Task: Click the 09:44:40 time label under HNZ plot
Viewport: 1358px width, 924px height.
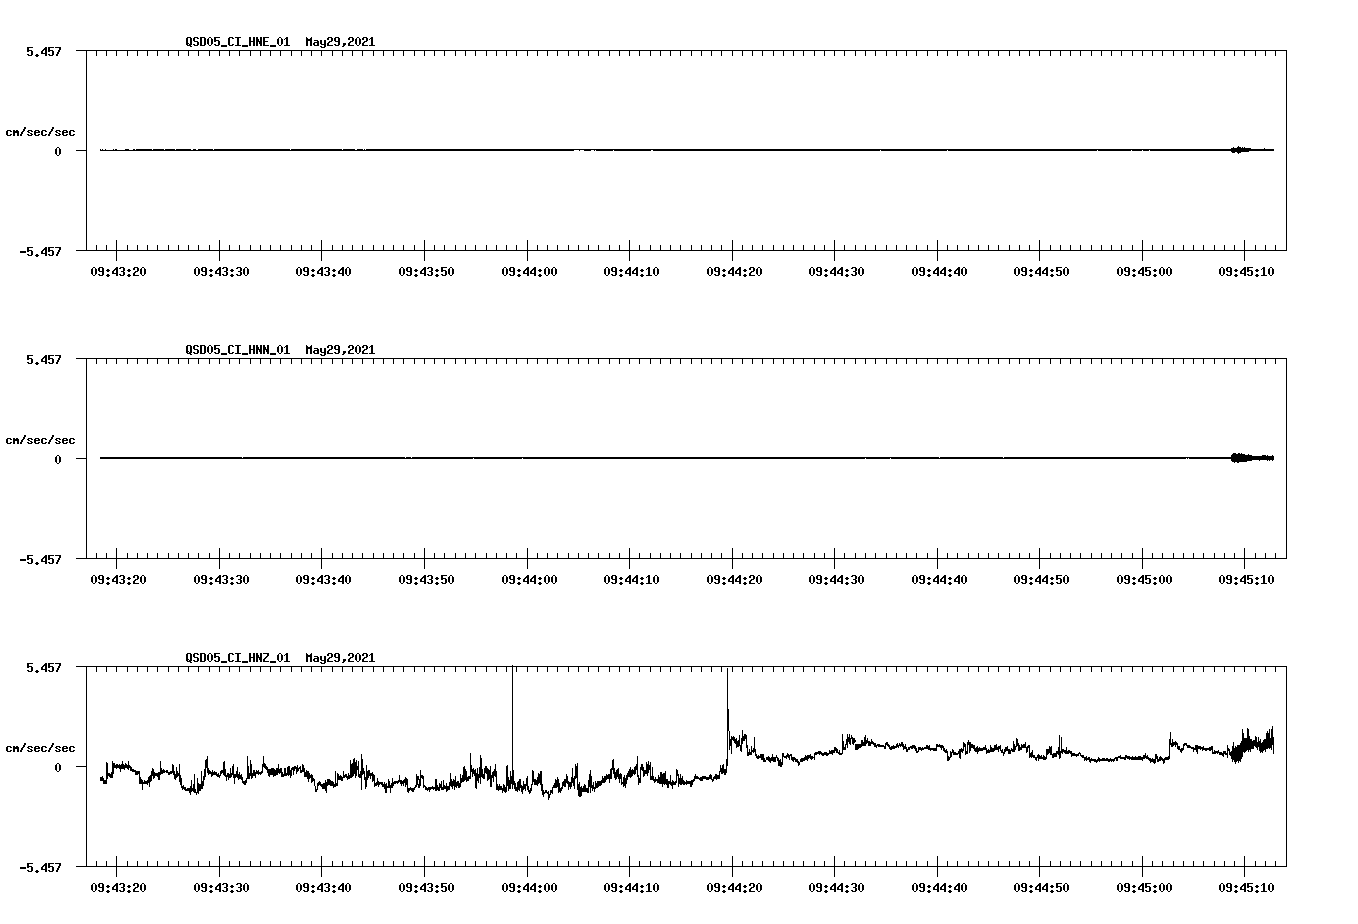Action: (938, 887)
